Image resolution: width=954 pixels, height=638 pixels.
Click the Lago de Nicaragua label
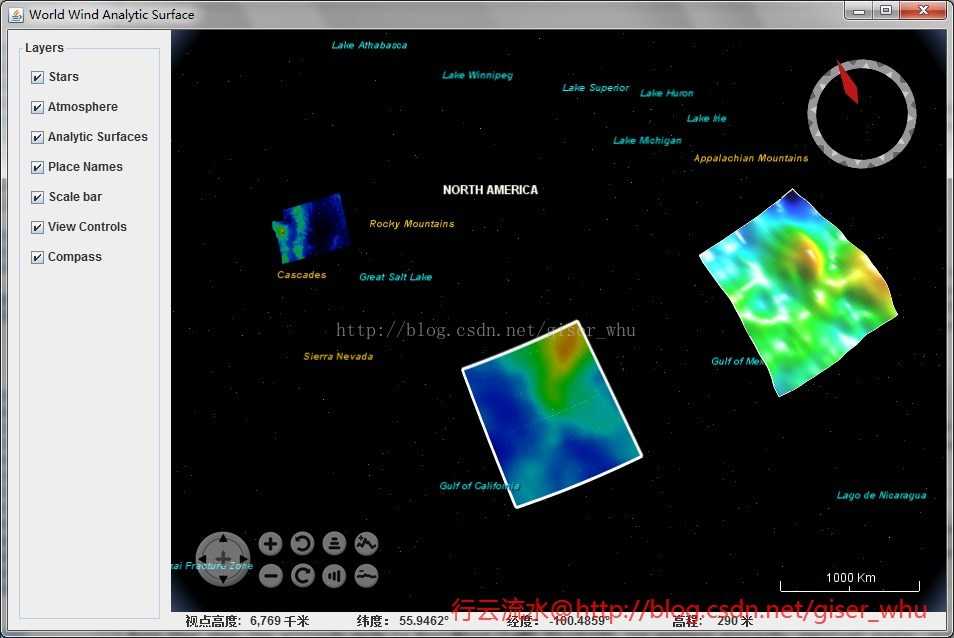pos(882,495)
